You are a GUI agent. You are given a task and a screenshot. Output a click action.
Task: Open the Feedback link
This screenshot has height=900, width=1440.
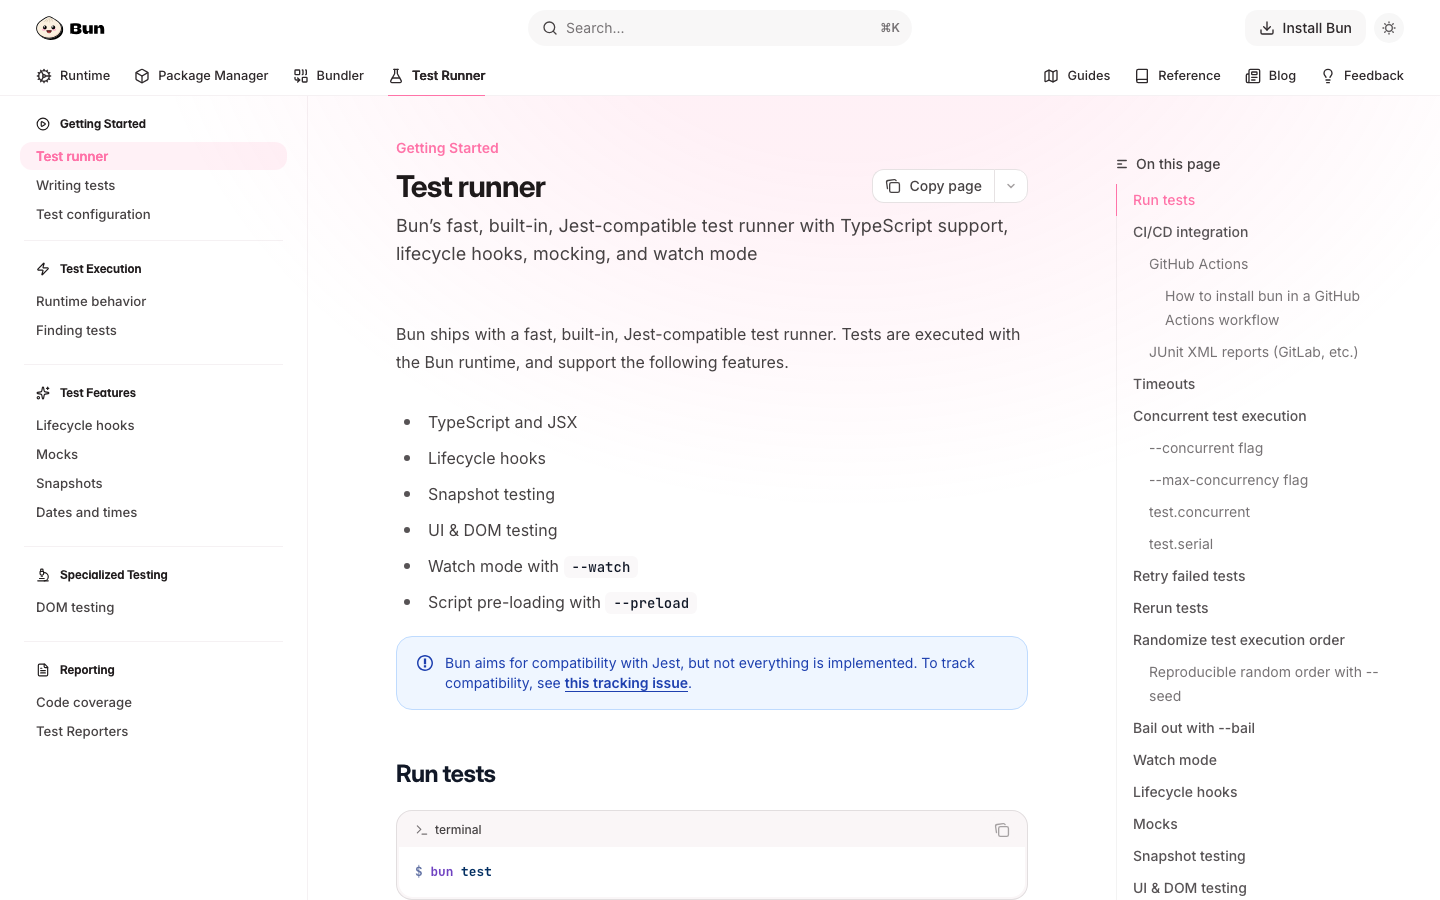tap(1362, 76)
